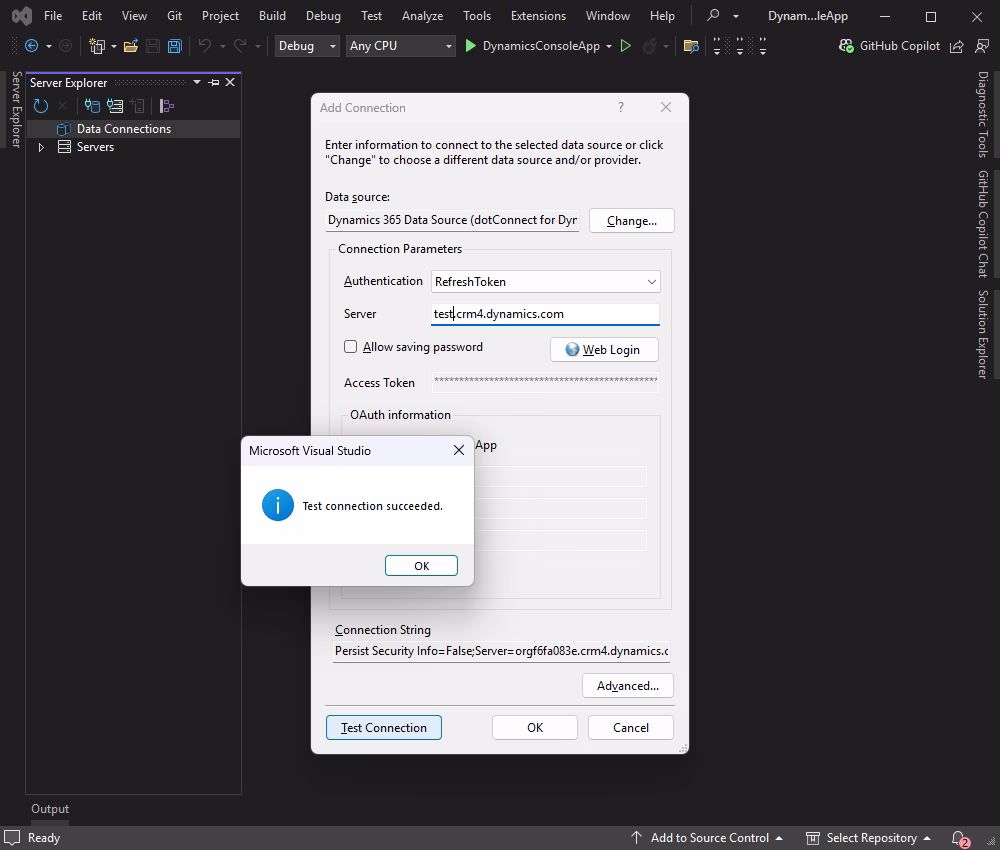
Task: Open the search options dropdown arrow
Action: click(736, 15)
